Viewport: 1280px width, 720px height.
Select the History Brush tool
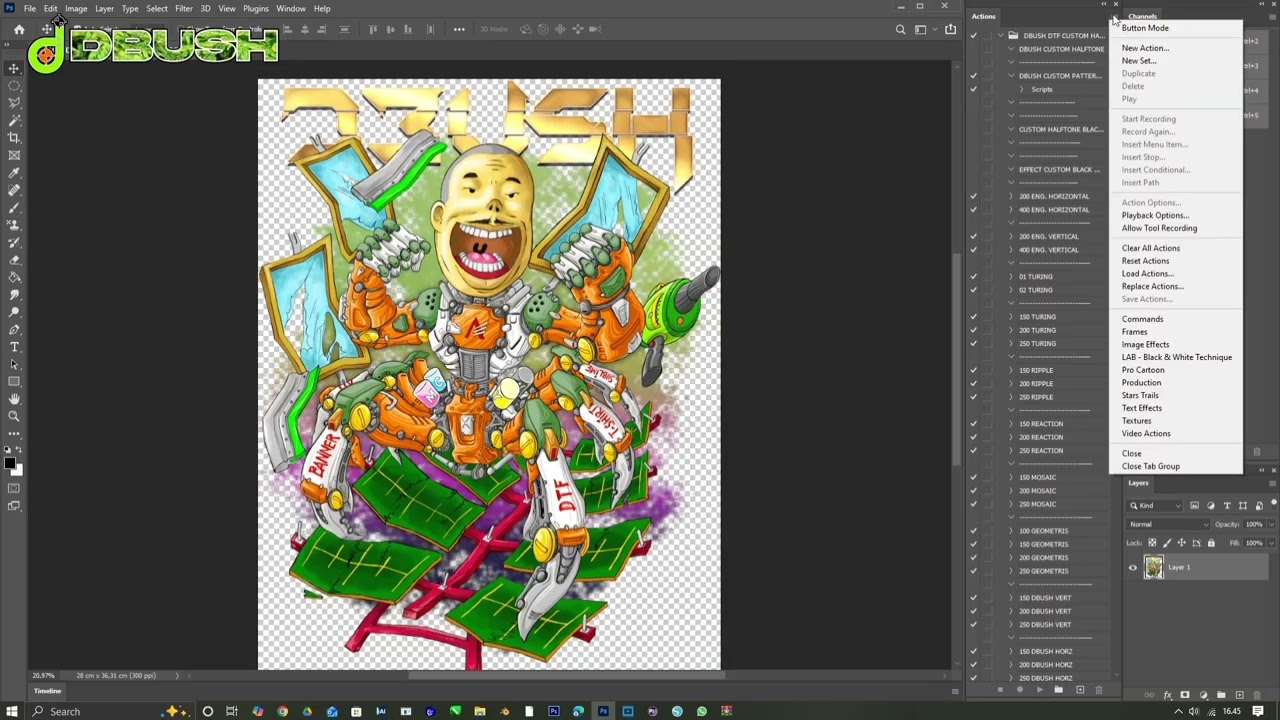click(14, 242)
